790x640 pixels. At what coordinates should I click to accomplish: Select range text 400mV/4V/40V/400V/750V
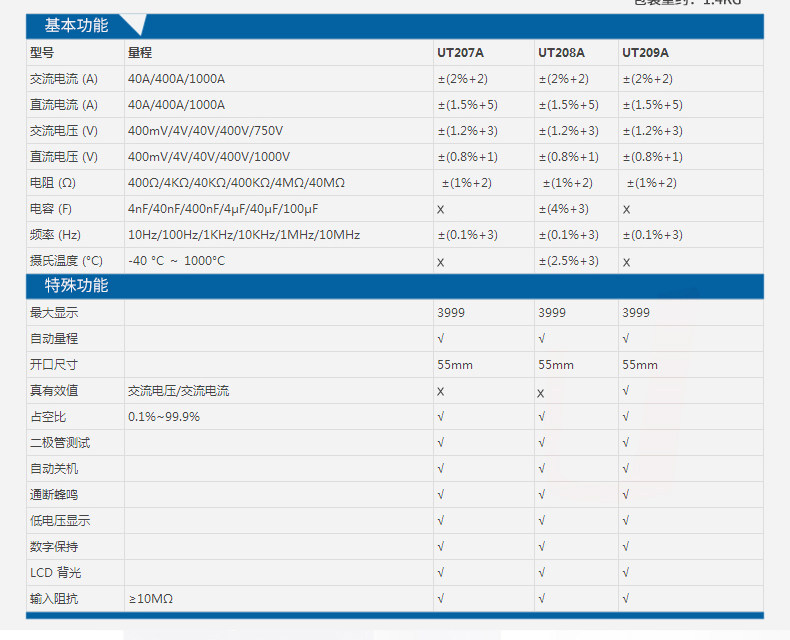click(x=206, y=131)
